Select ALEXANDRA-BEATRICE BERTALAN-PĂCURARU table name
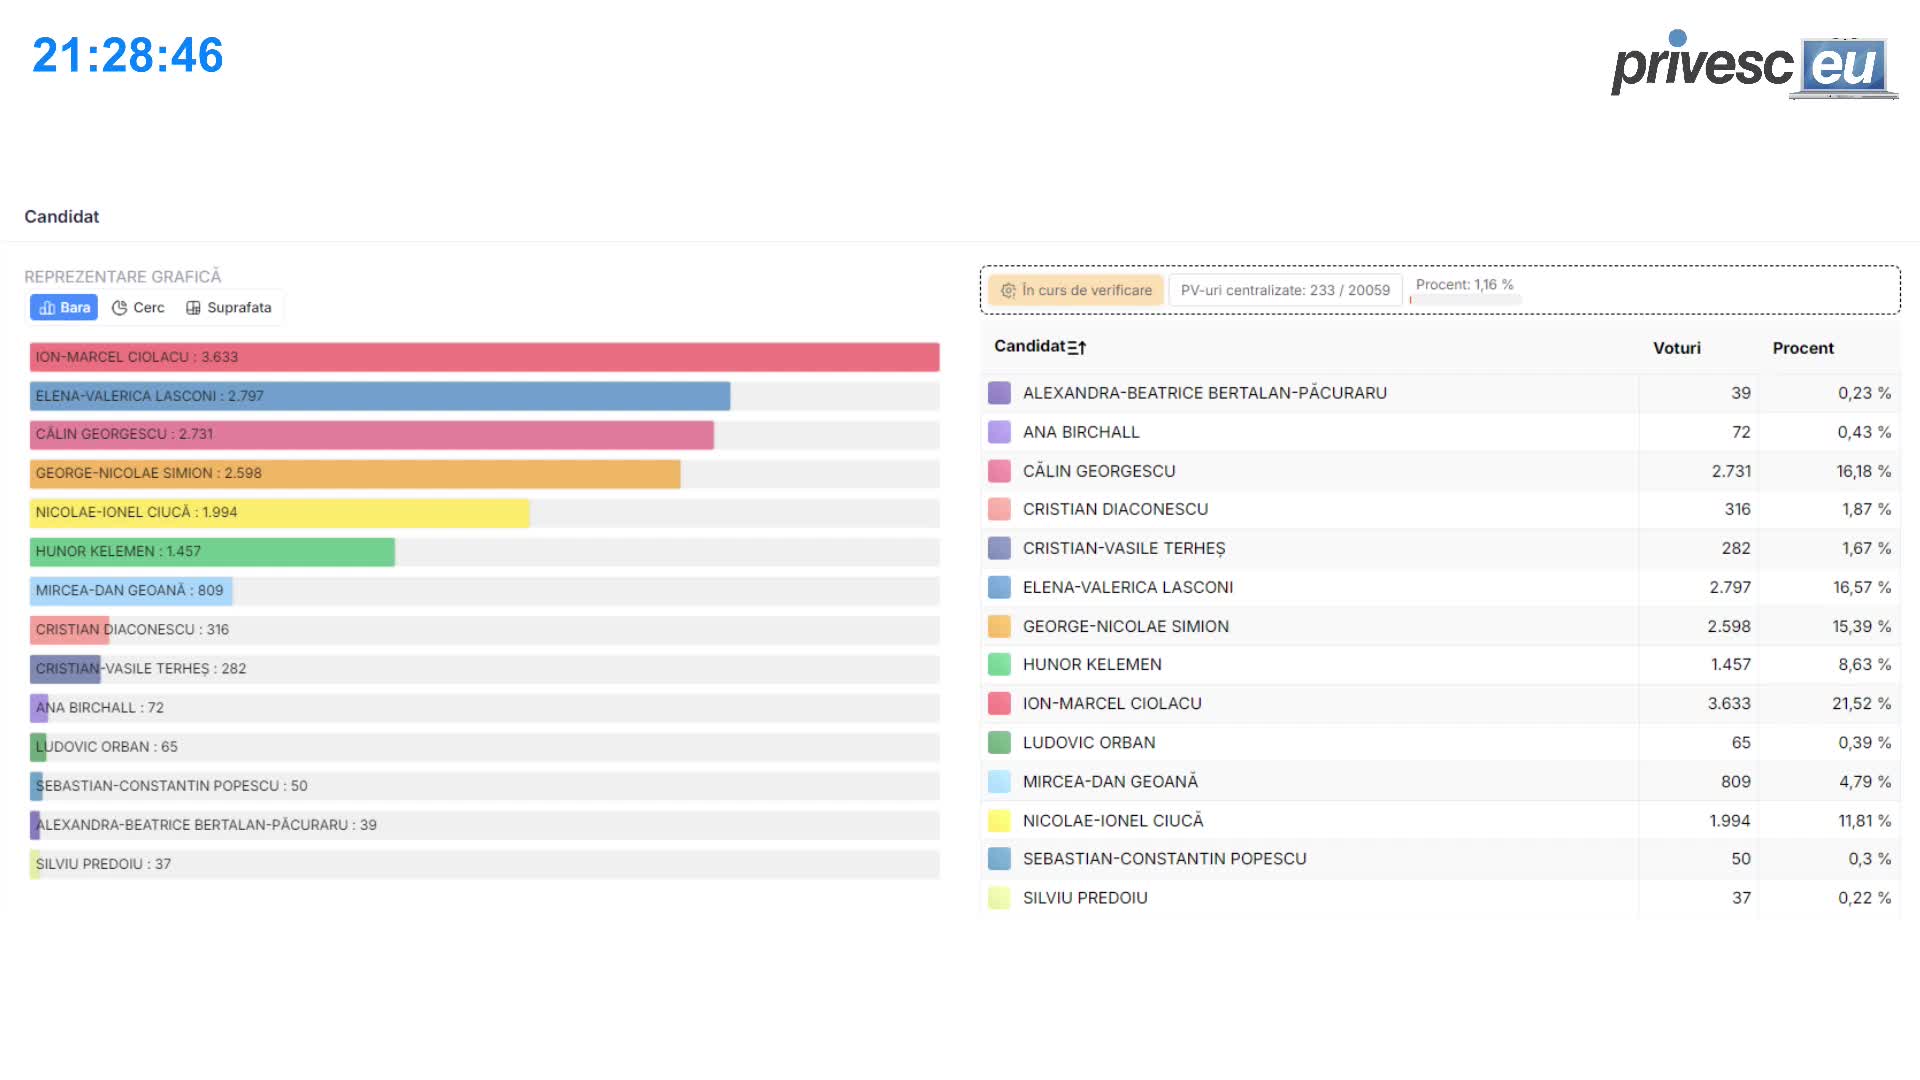The height and width of the screenshot is (1080, 1920). 1204,393
